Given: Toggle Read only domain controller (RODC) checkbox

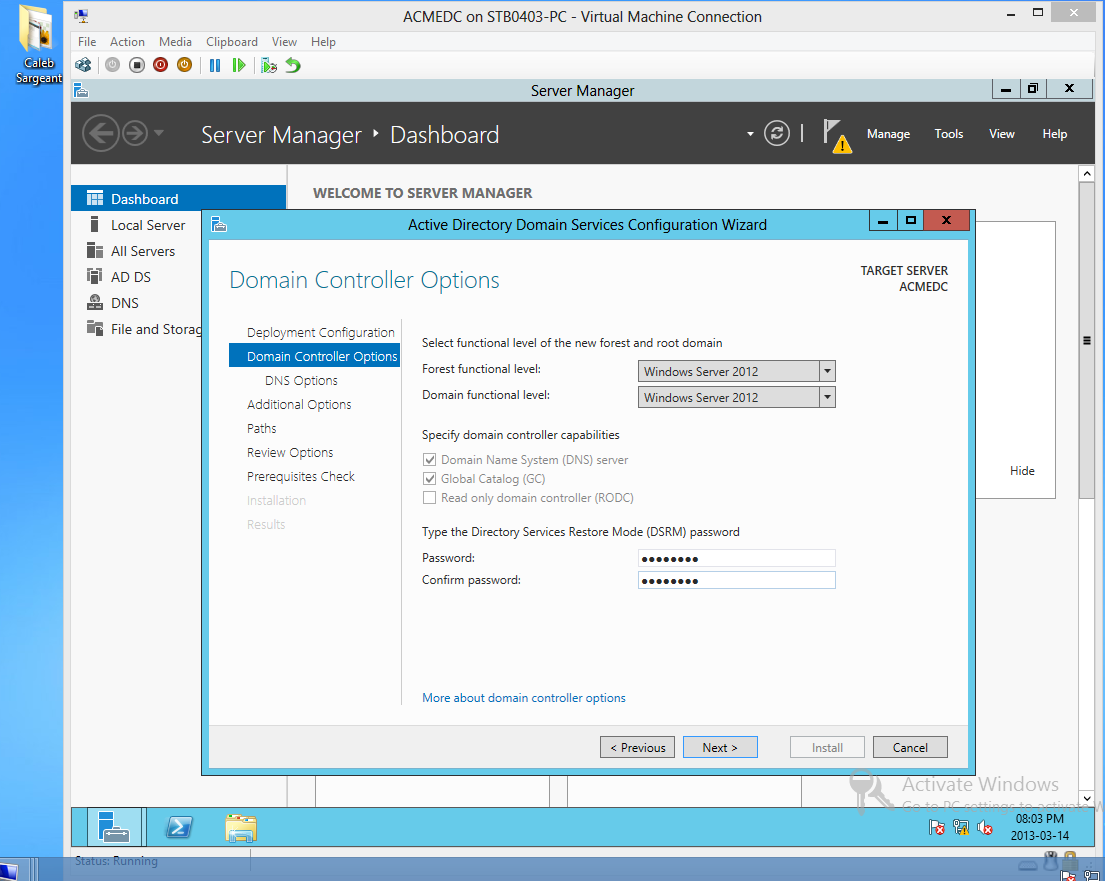Looking at the screenshot, I should click(429, 498).
